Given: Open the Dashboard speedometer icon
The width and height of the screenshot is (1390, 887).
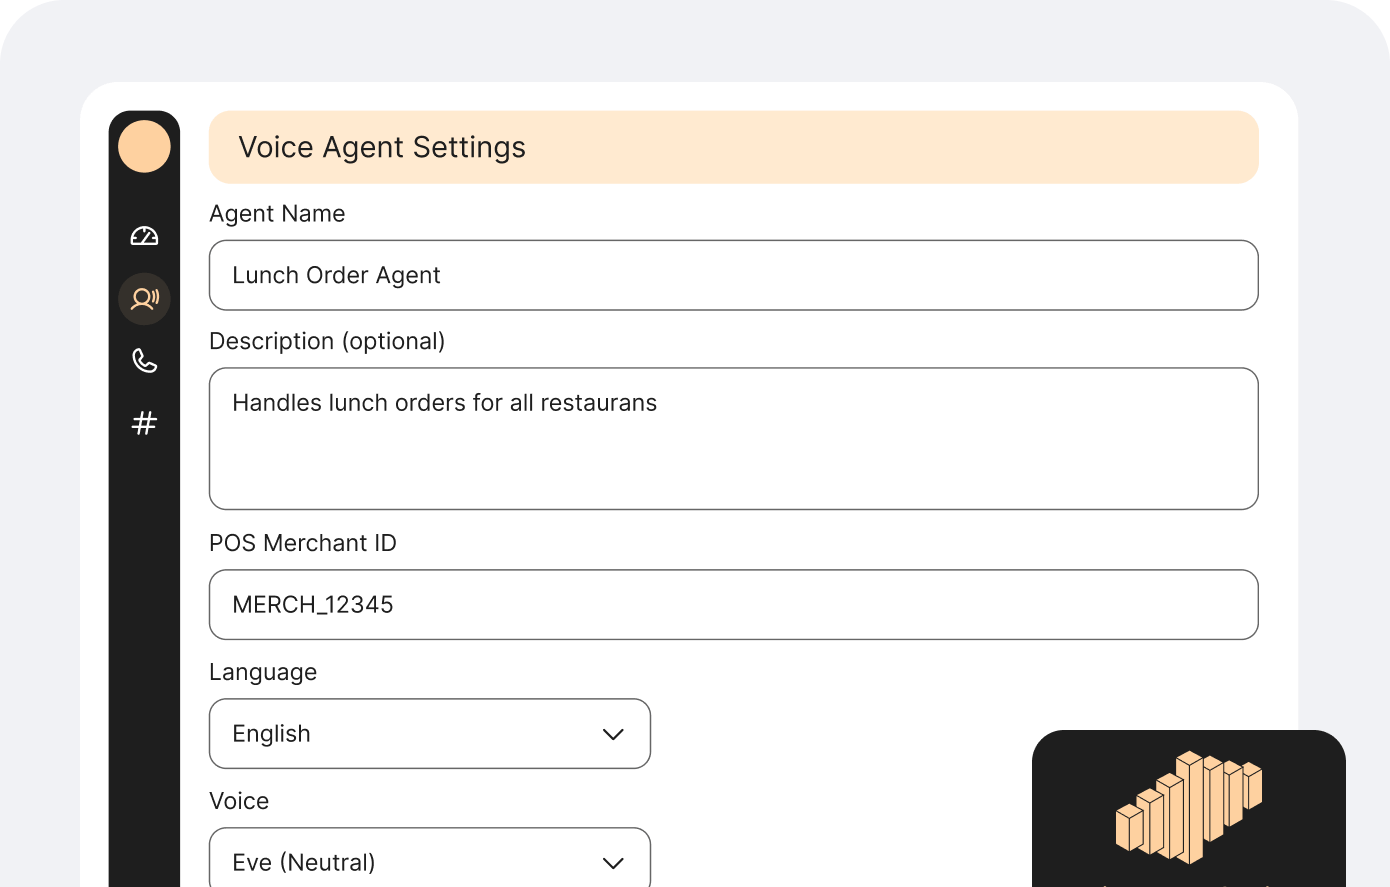Looking at the screenshot, I should (x=144, y=236).
